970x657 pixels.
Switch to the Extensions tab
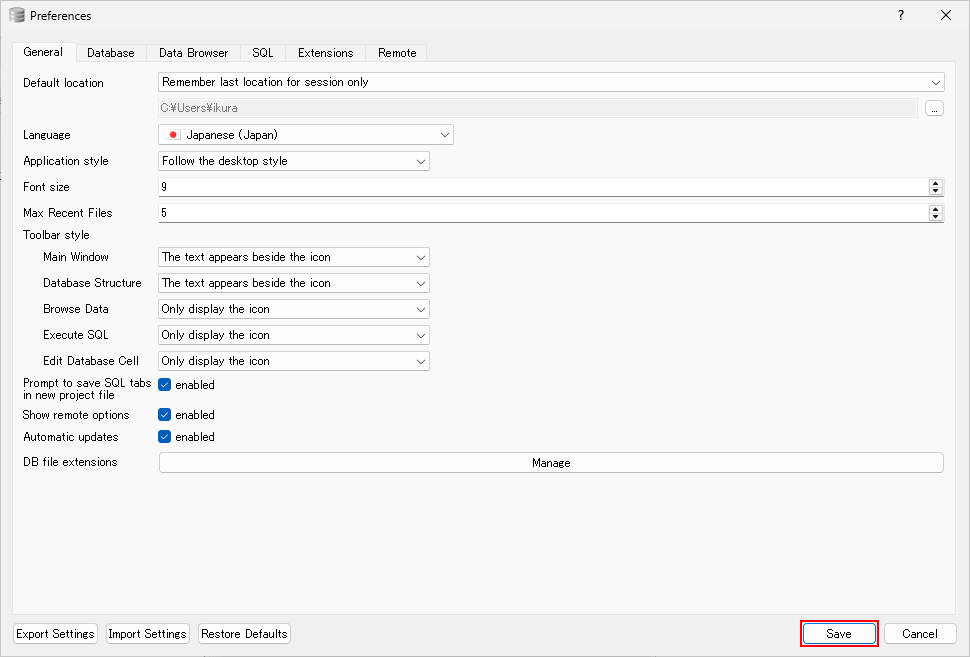tap(325, 53)
